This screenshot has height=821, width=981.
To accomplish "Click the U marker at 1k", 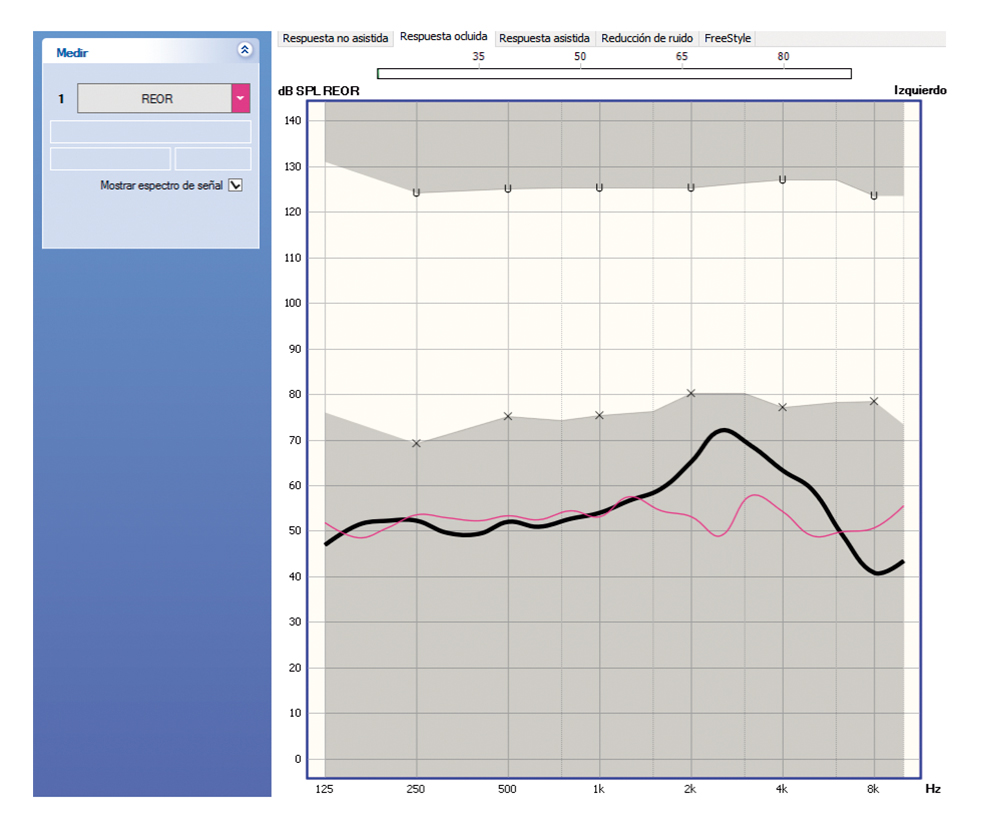I will (x=599, y=188).
